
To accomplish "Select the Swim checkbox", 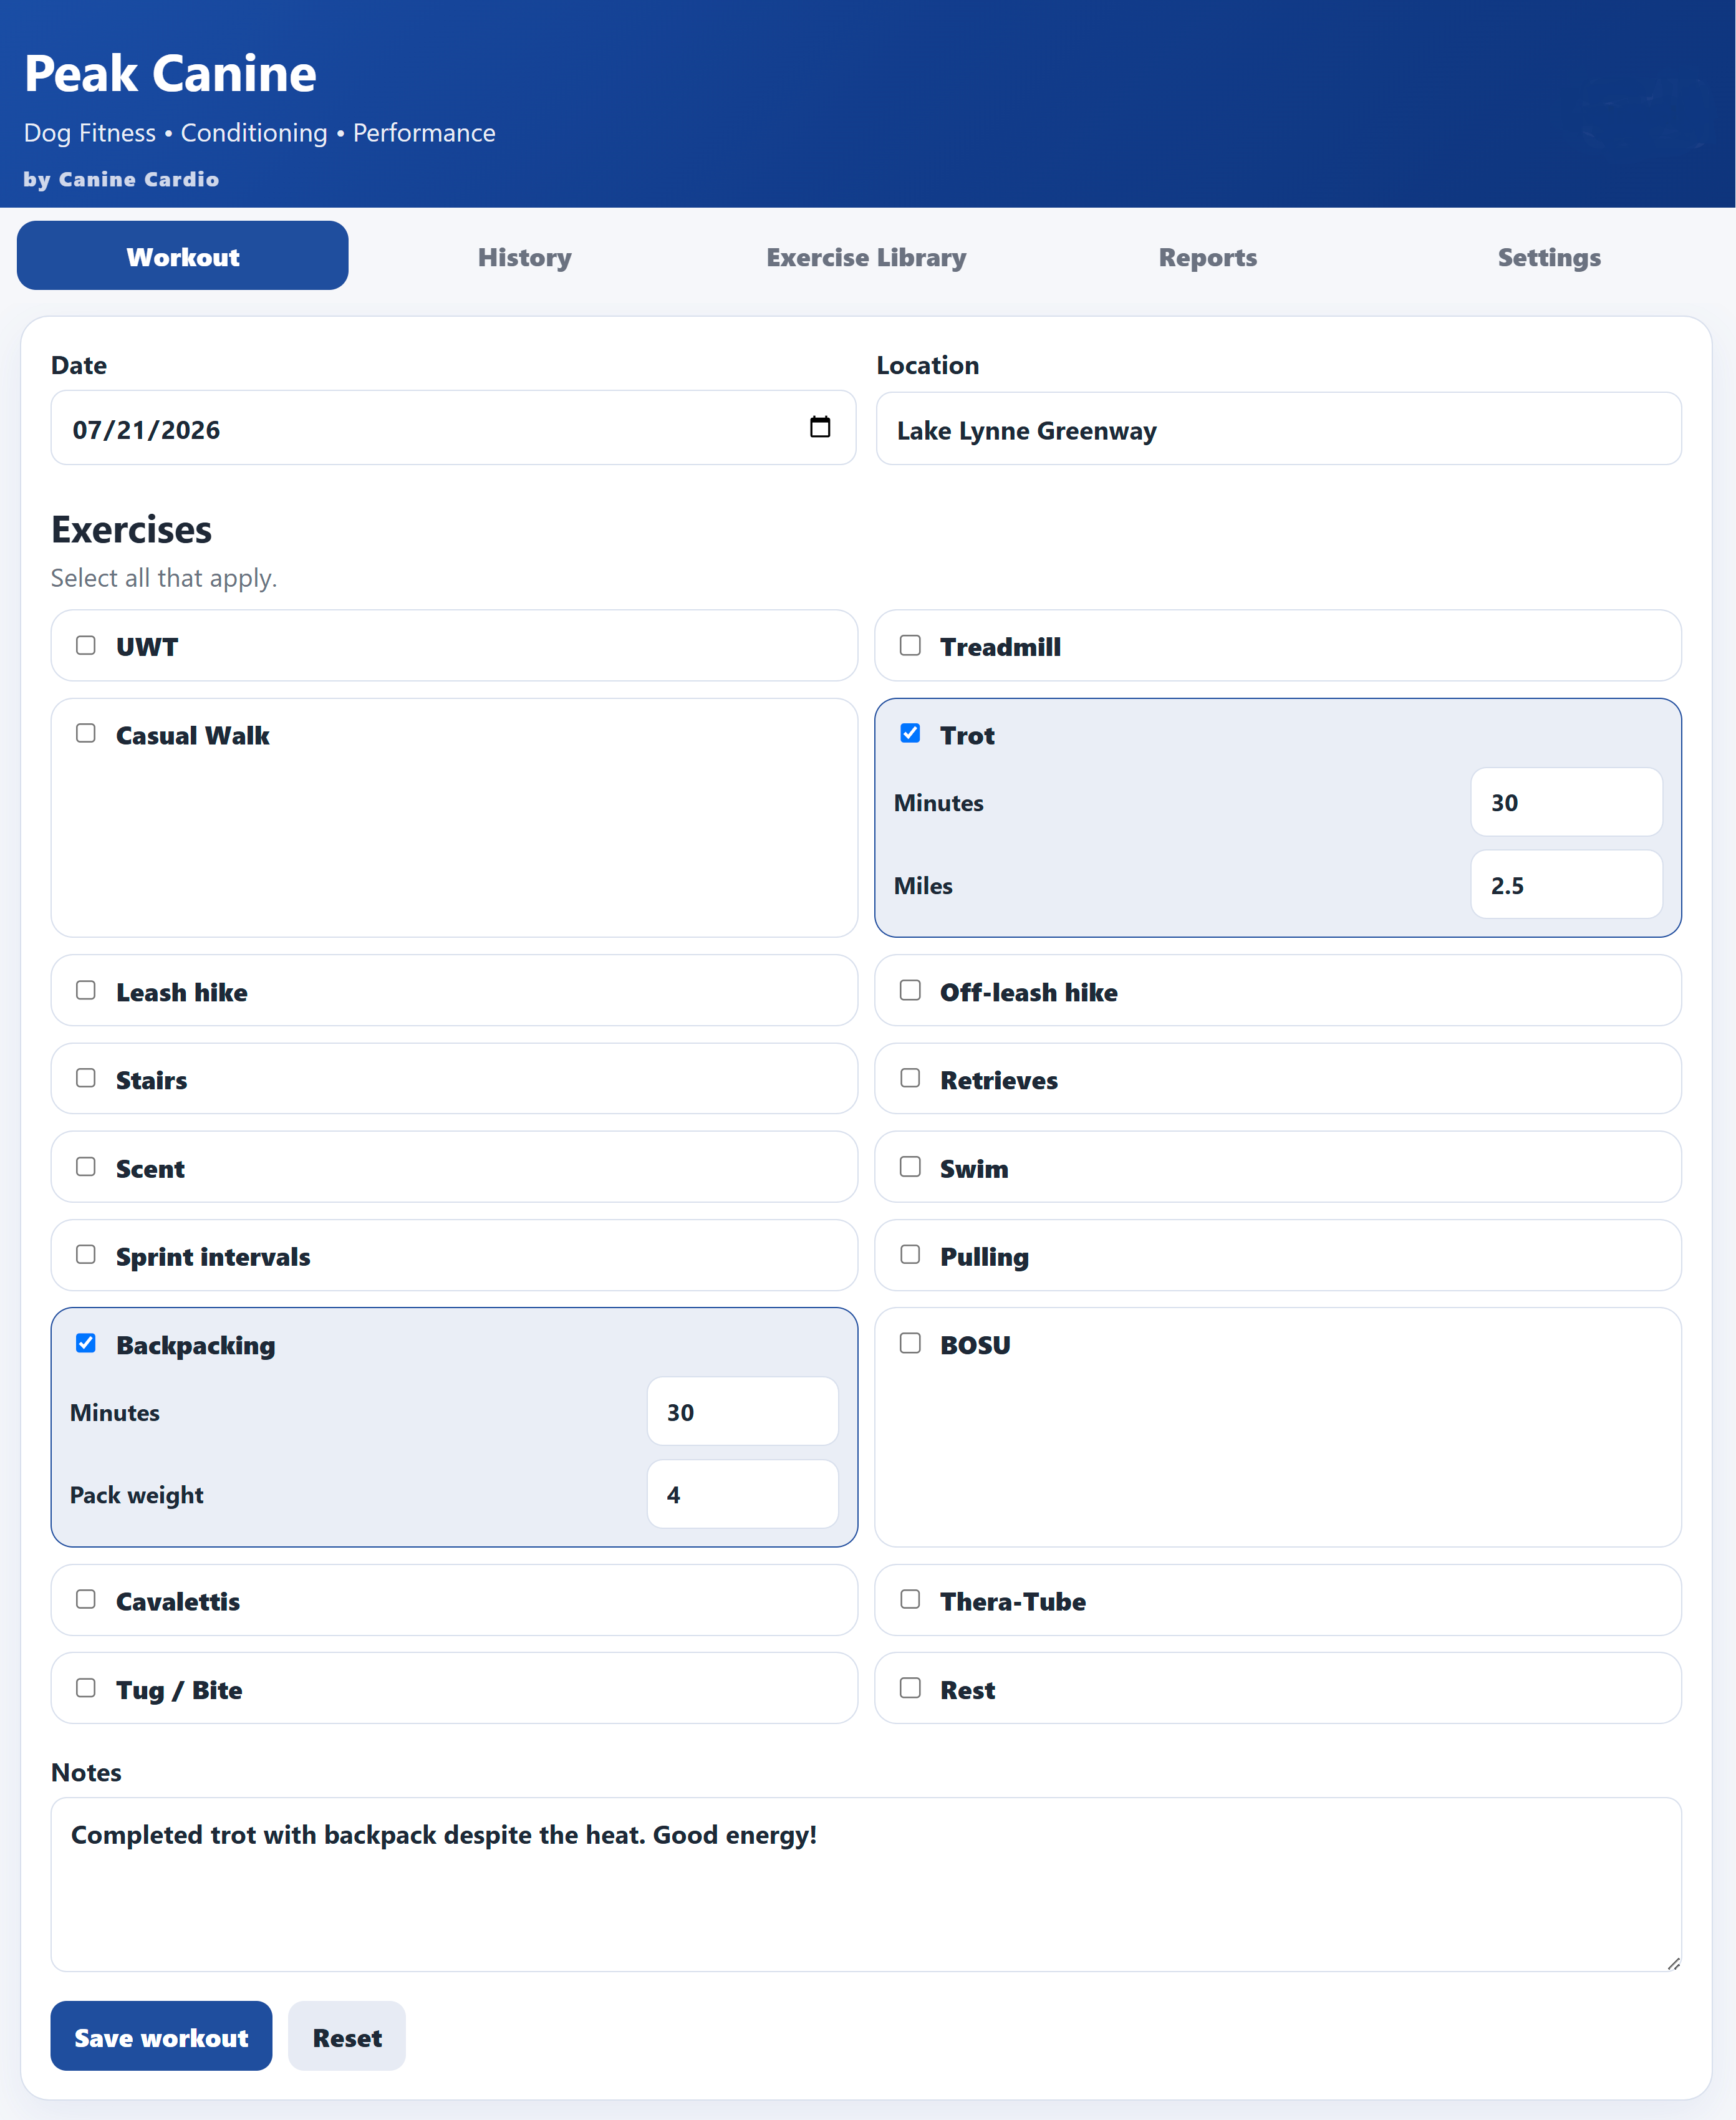I will [x=910, y=1167].
